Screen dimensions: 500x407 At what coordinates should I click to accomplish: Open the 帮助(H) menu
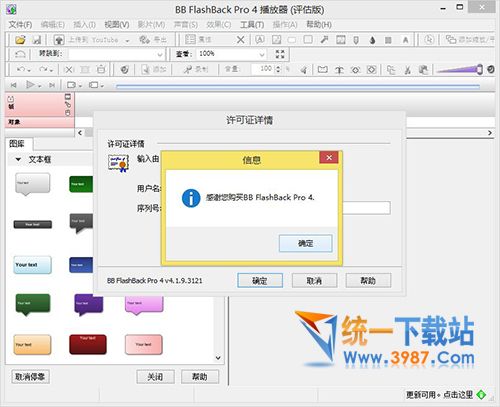point(319,25)
